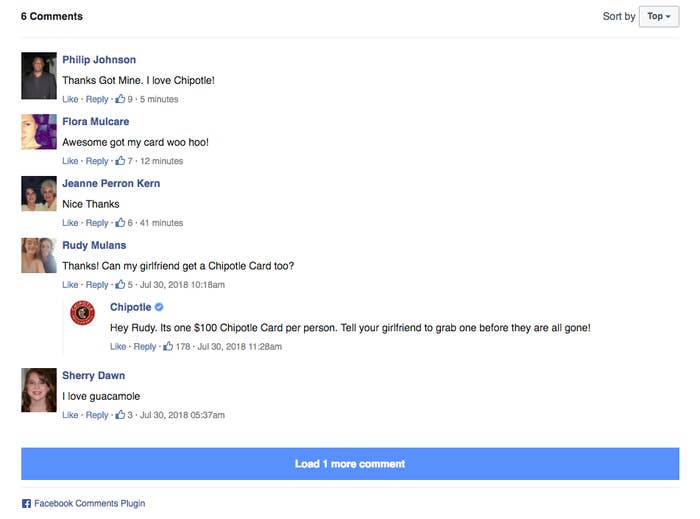Click the thumbs-up icon on Flora Mulcare's comment

pos(120,161)
